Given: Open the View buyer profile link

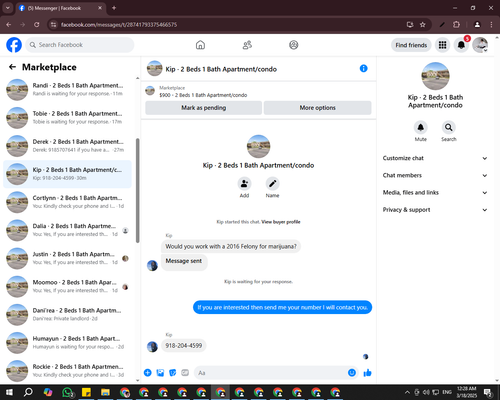Looking at the screenshot, I should click(x=281, y=222).
